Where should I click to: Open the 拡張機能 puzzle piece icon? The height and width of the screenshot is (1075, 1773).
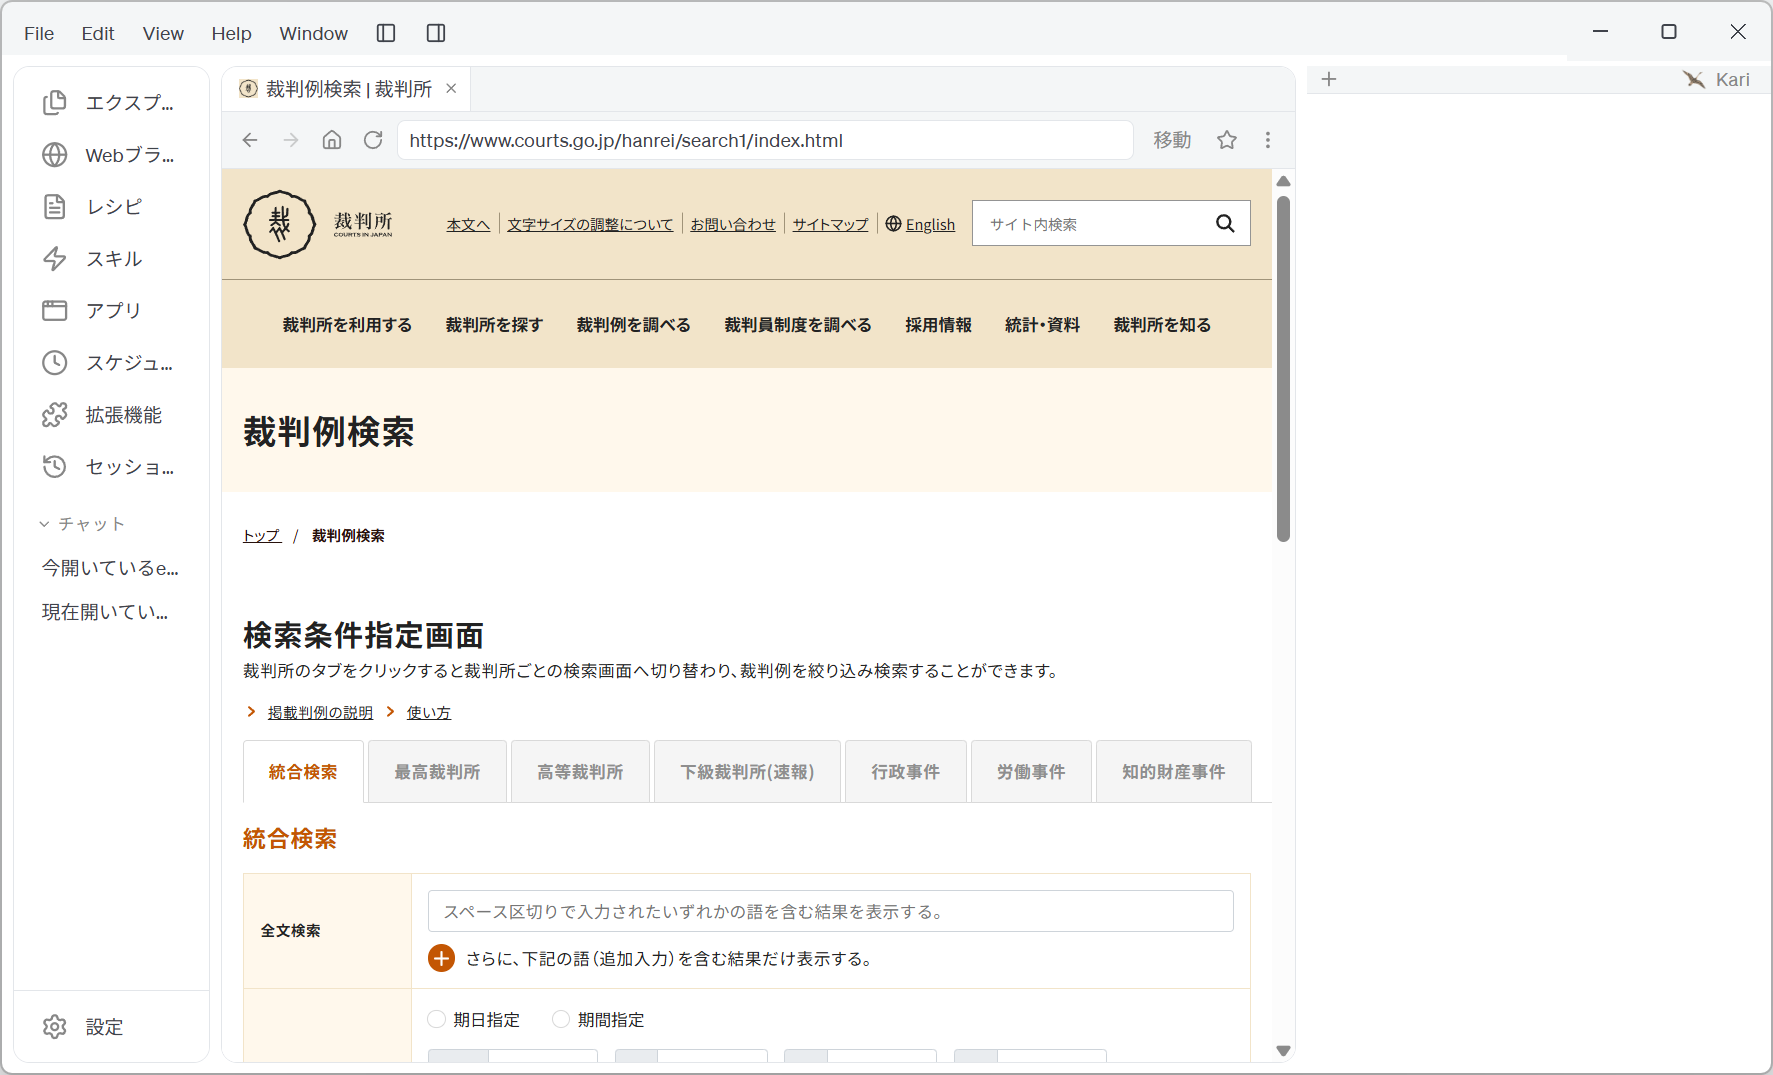(54, 415)
